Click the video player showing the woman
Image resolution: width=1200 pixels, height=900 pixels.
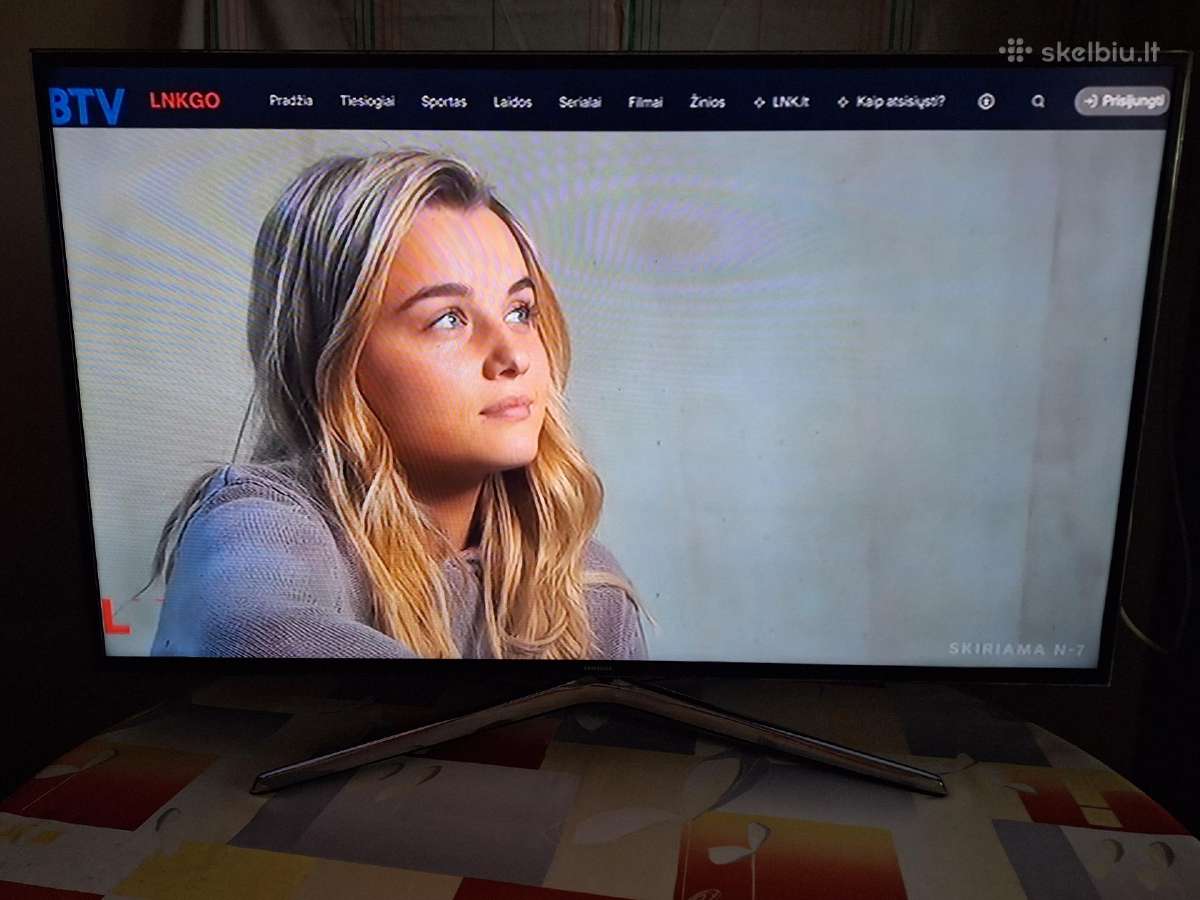609,395
